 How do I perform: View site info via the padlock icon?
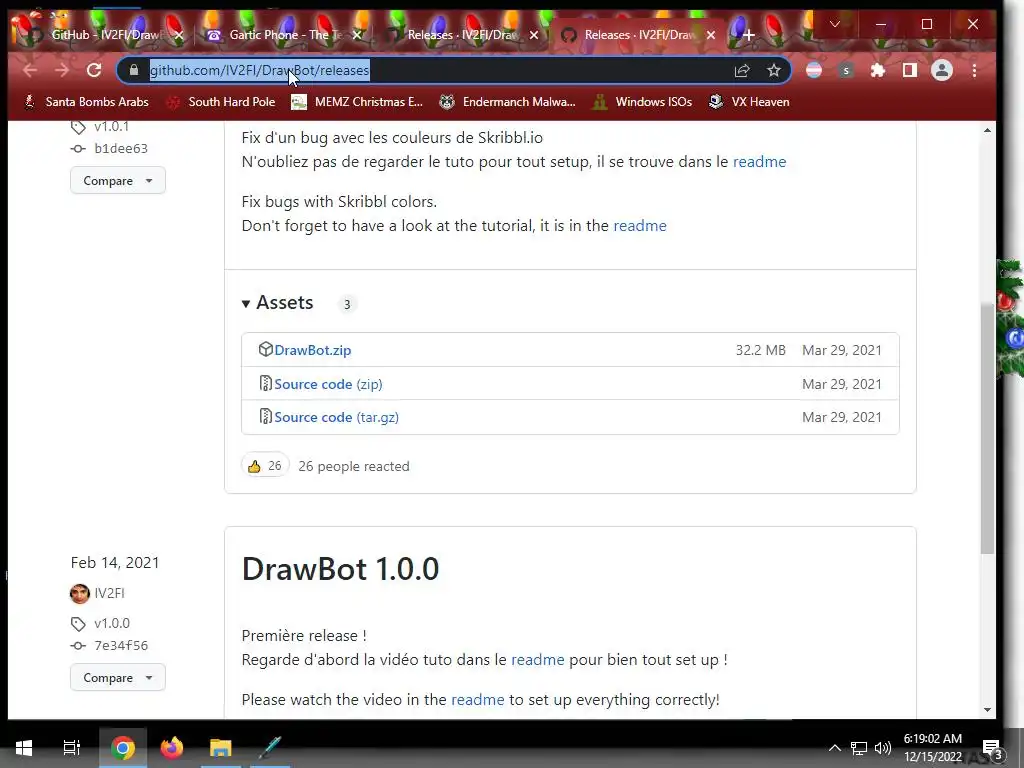[x=134, y=70]
